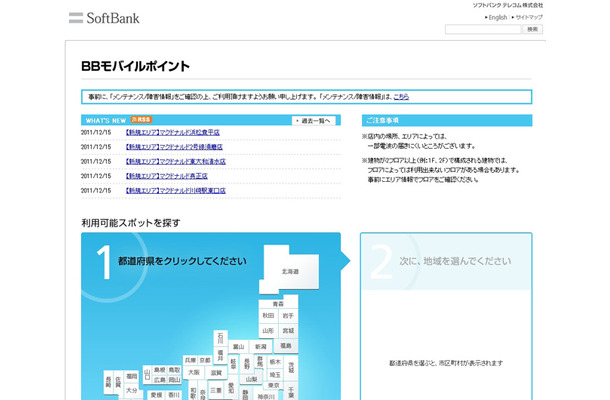Choose 鳥取 prefecture tile
The width and height of the screenshot is (610, 400).
tap(174, 370)
